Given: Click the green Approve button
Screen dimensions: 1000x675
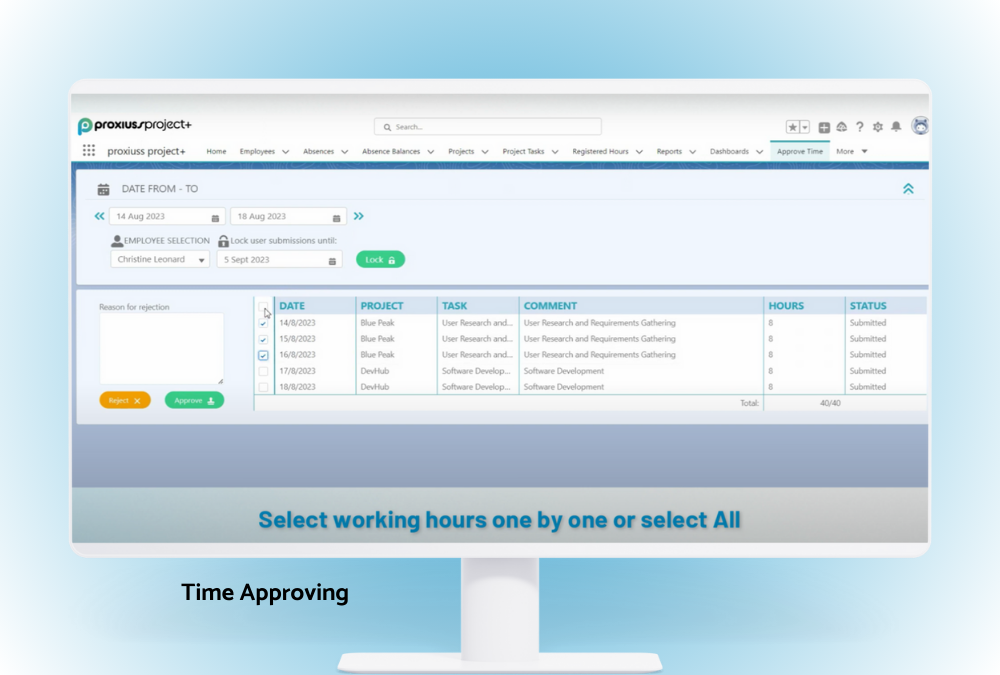Looking at the screenshot, I should (x=194, y=400).
